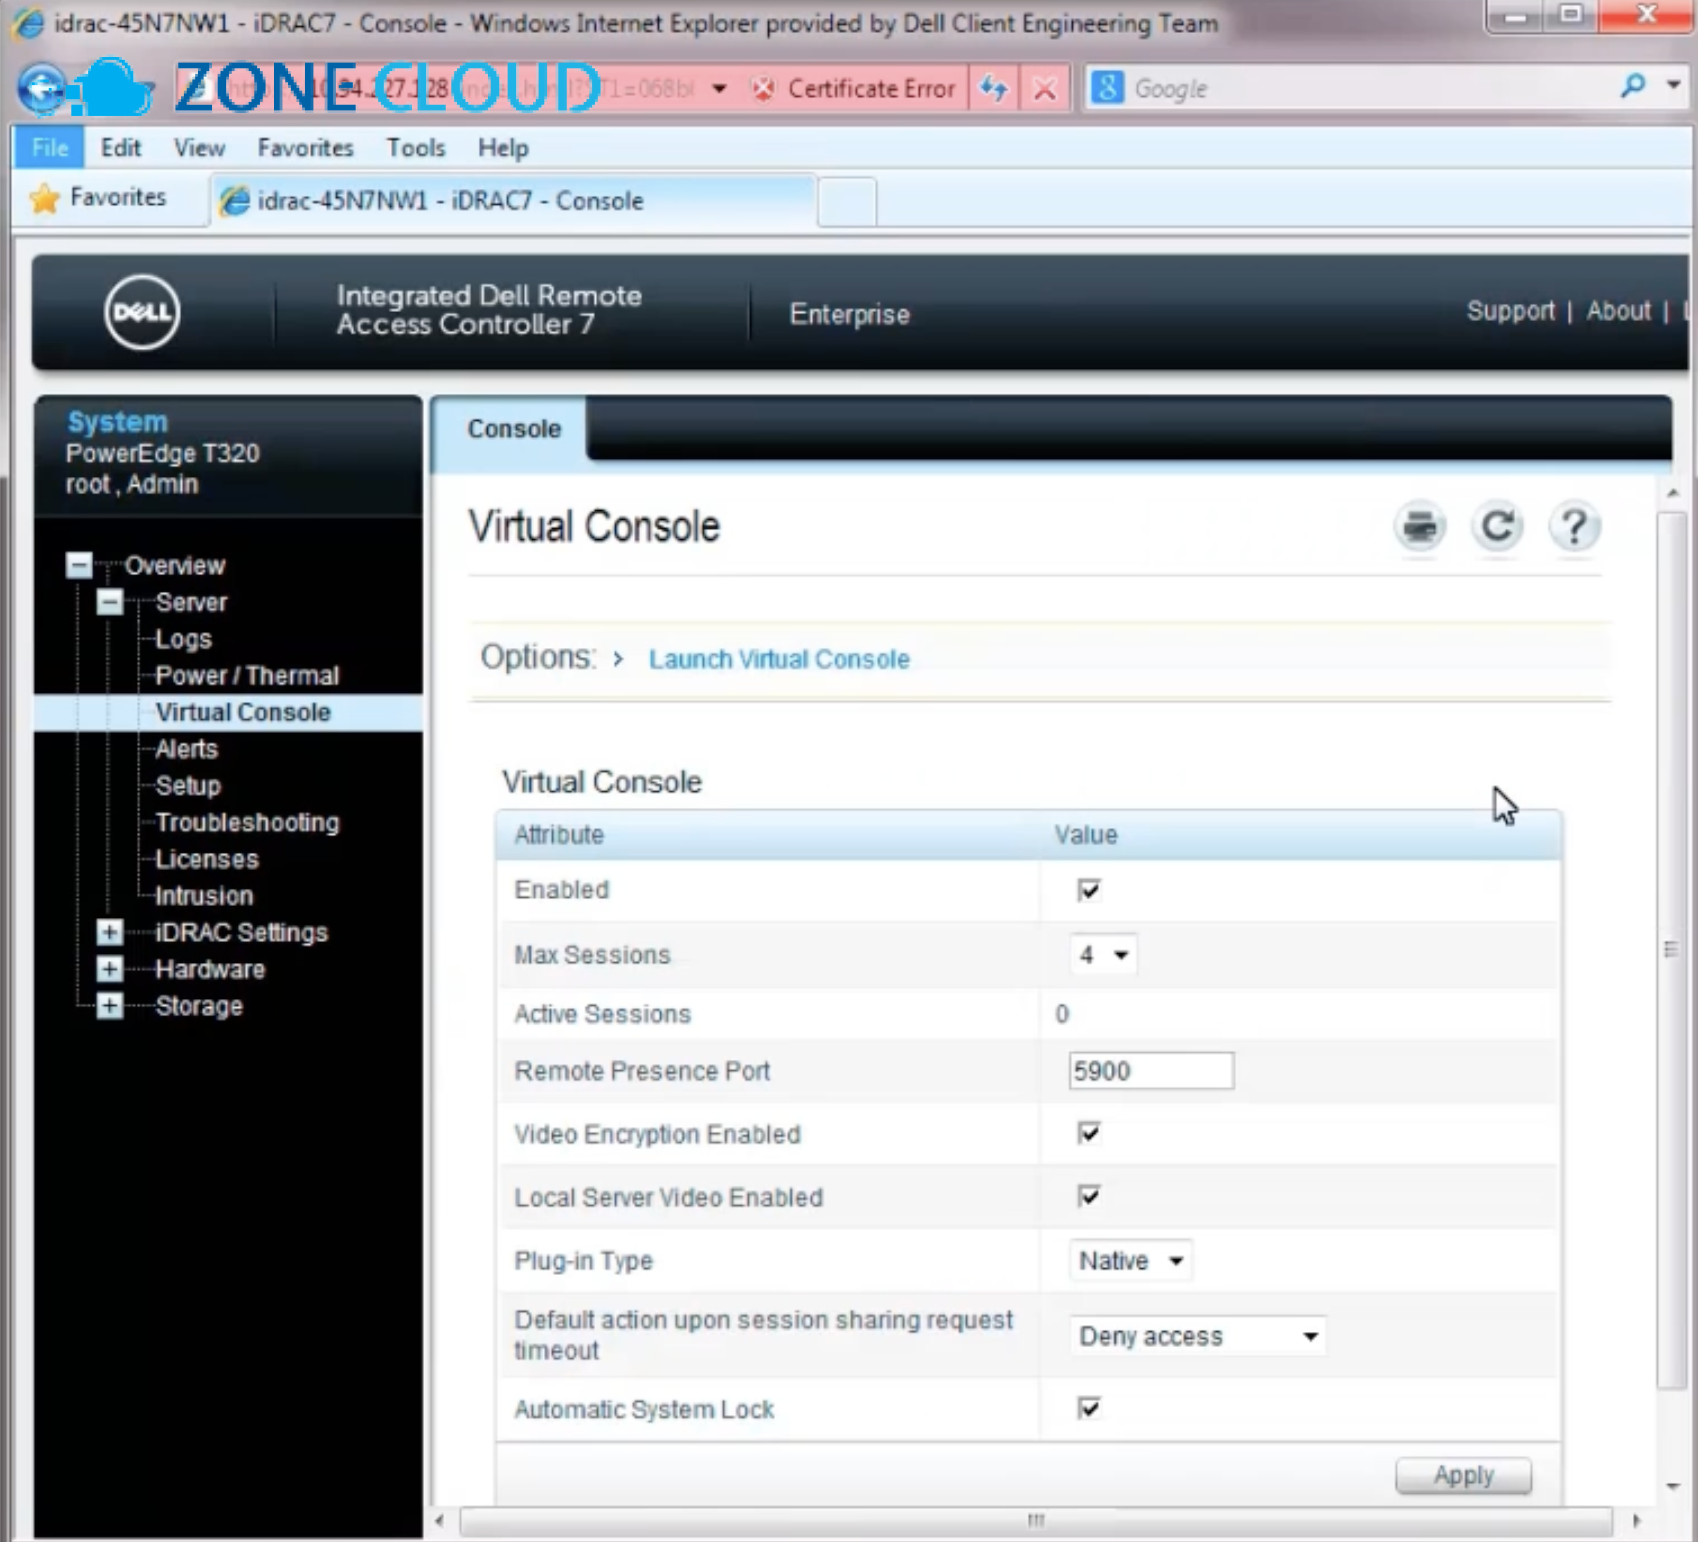Click the Certificate Error label
This screenshot has height=1542, width=1698.
pyautogui.click(x=871, y=89)
